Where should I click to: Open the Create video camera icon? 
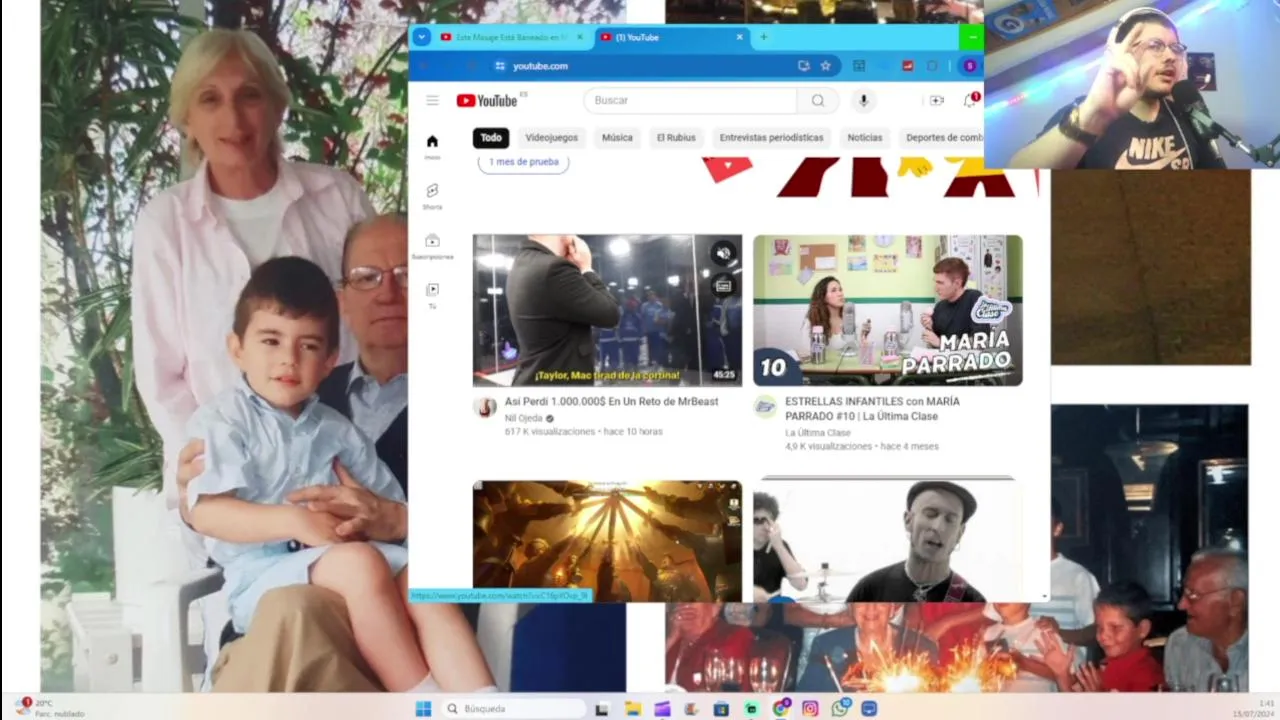[937, 100]
